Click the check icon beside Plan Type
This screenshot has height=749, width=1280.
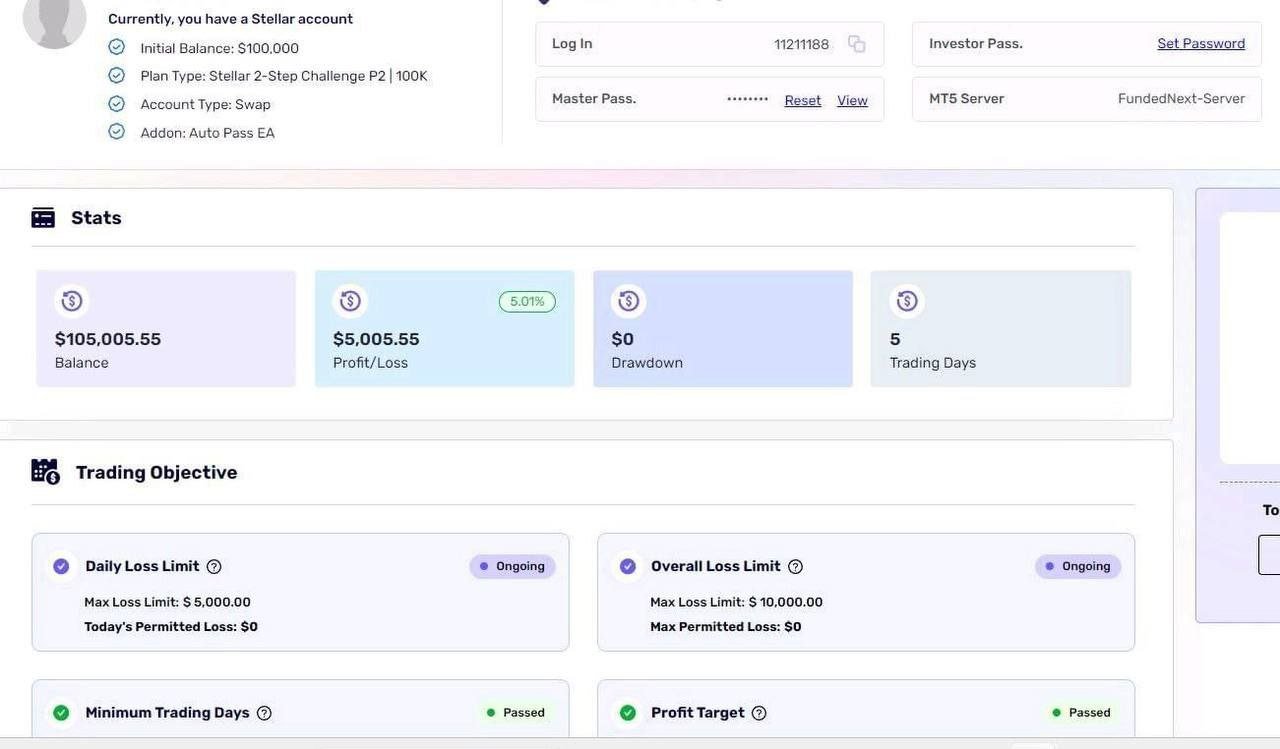(x=117, y=75)
